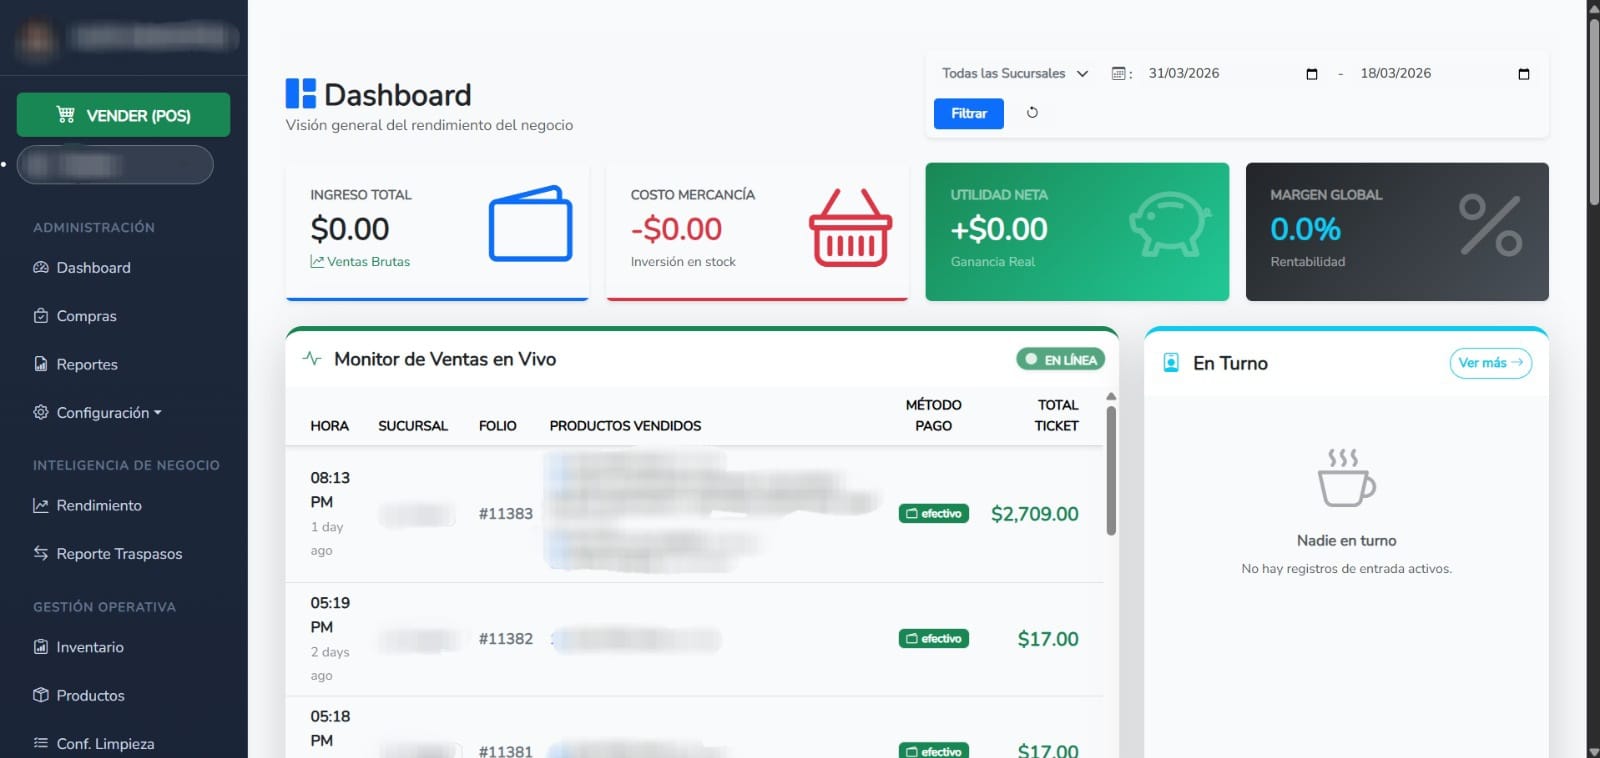Click the blue Filtrar button
Image resolution: width=1600 pixels, height=758 pixels.
pos(968,114)
